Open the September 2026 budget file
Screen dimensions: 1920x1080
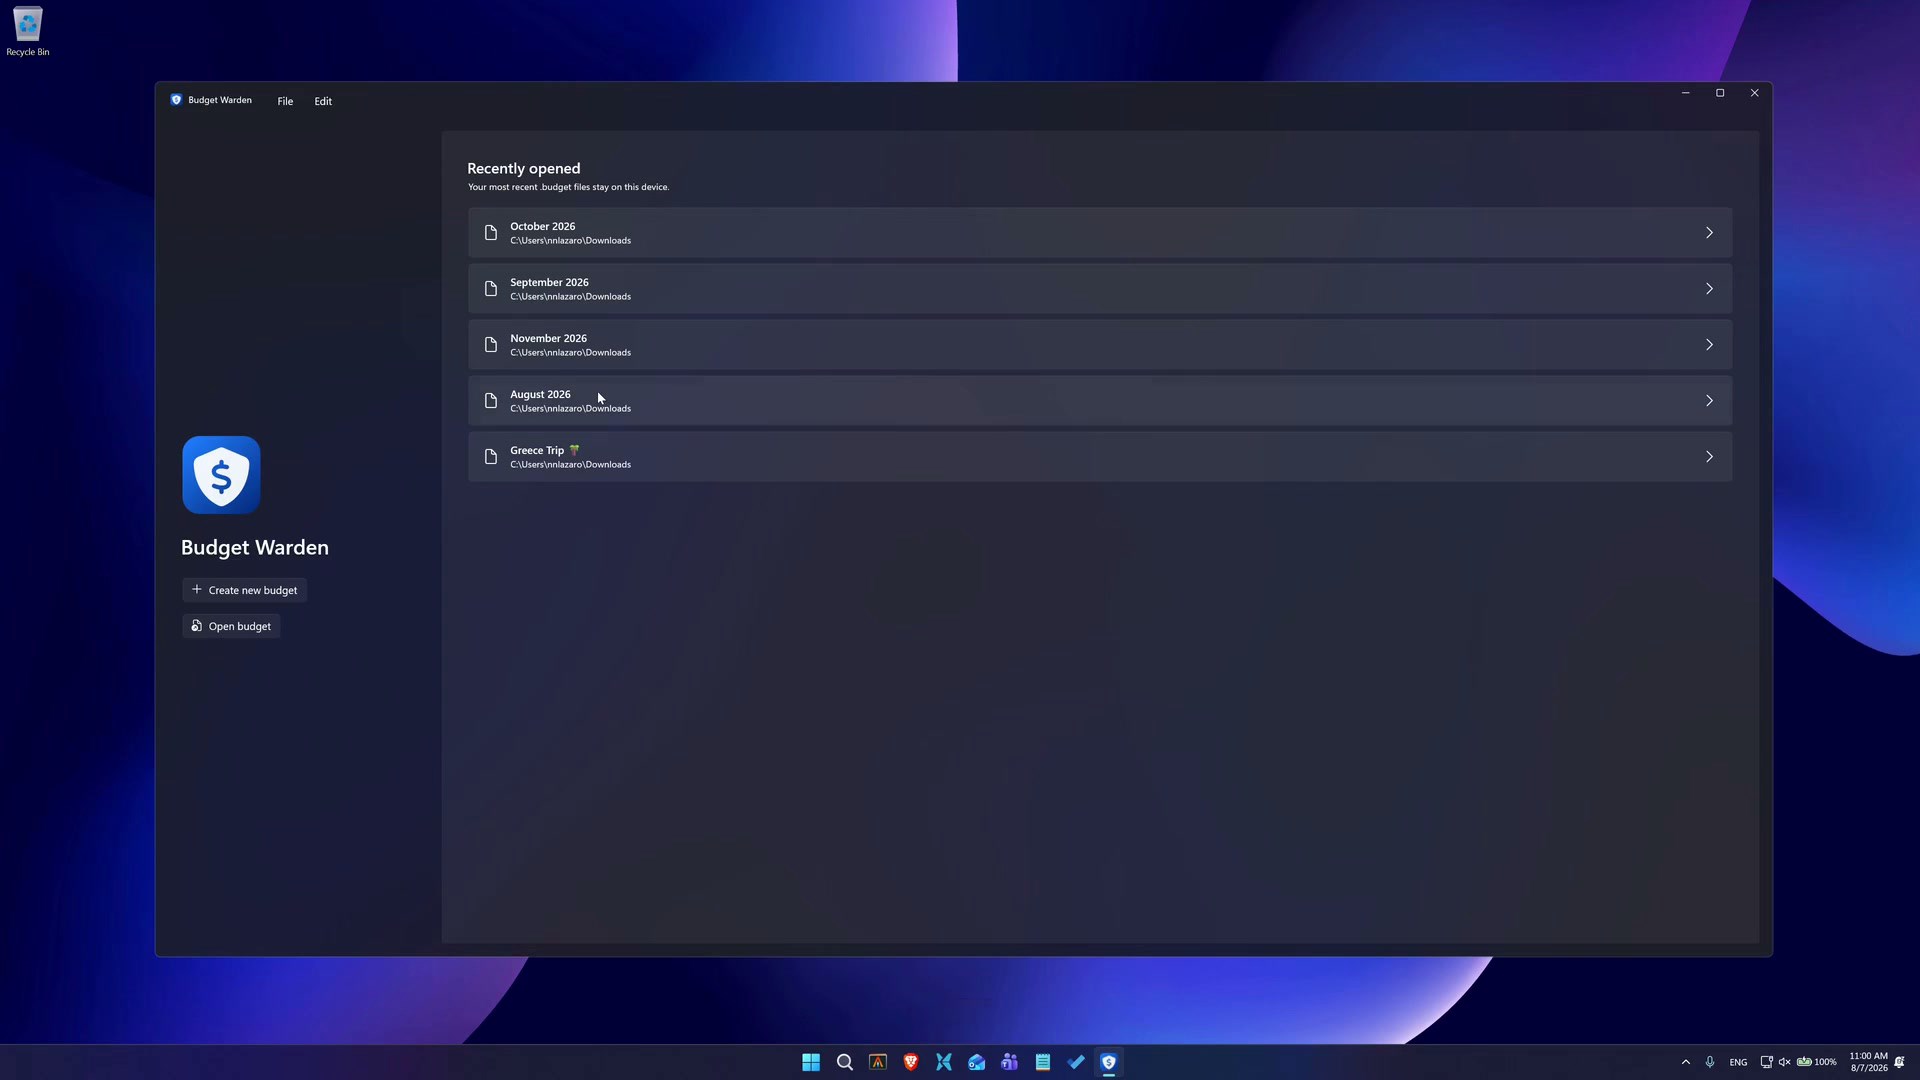pyautogui.click(x=1100, y=289)
